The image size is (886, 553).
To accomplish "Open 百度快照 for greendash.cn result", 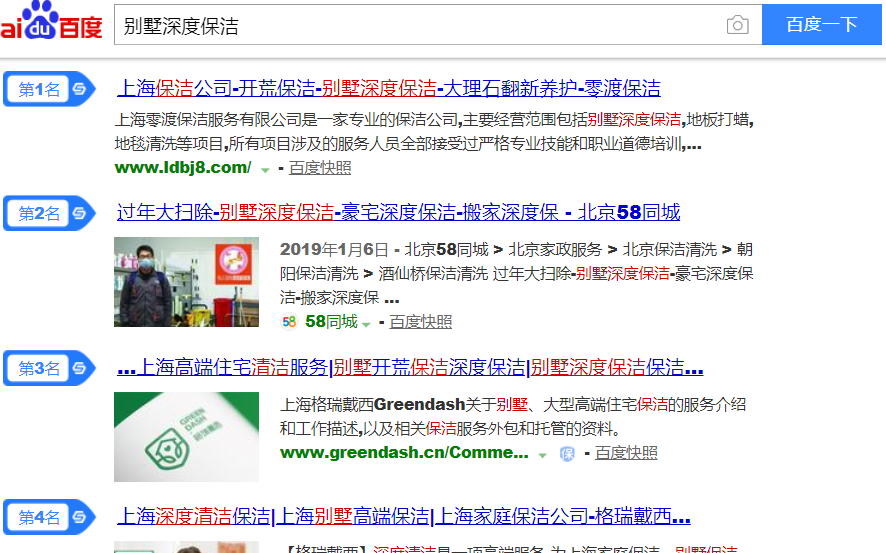I will pos(626,453).
